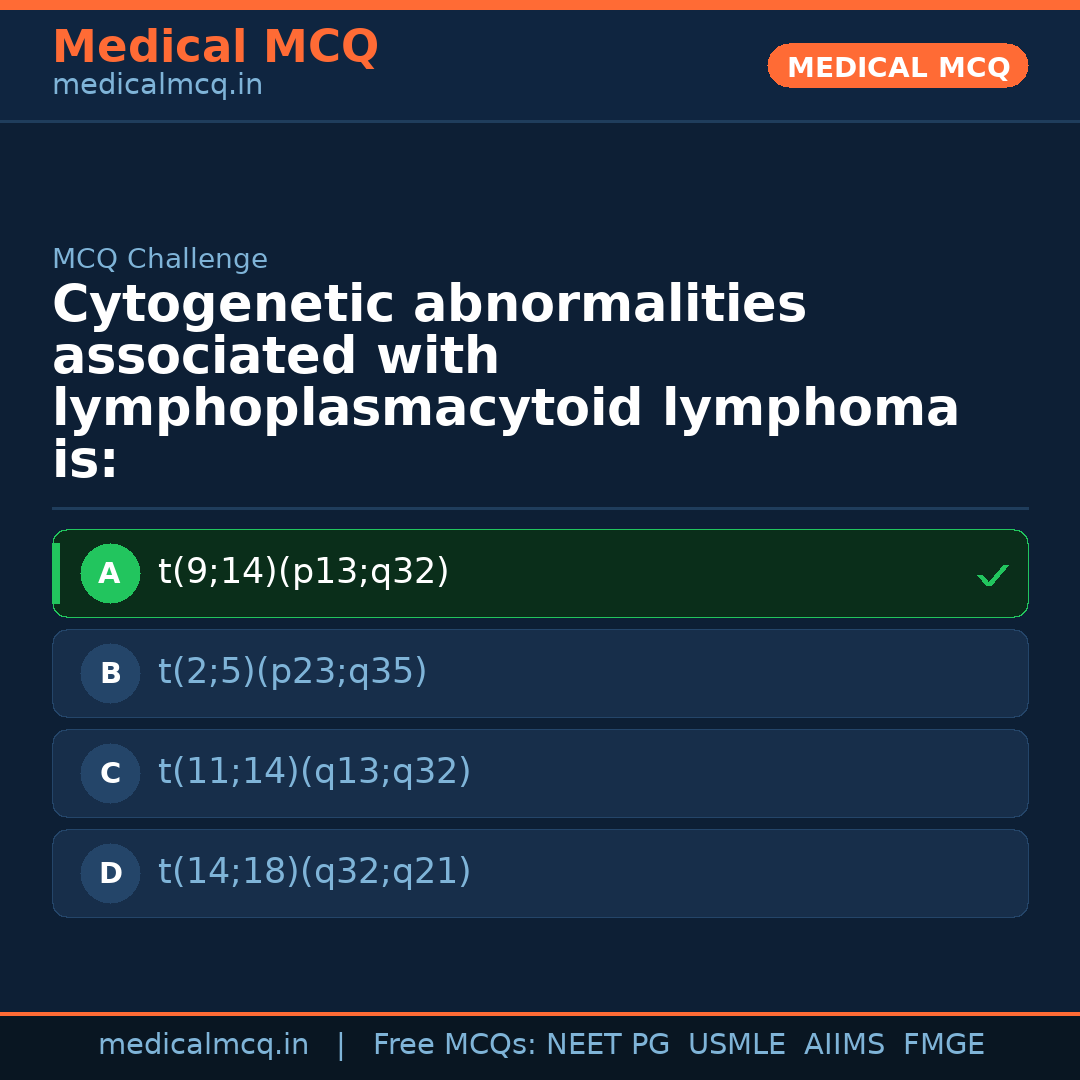Open the Medical MCQ header title

tap(215, 47)
